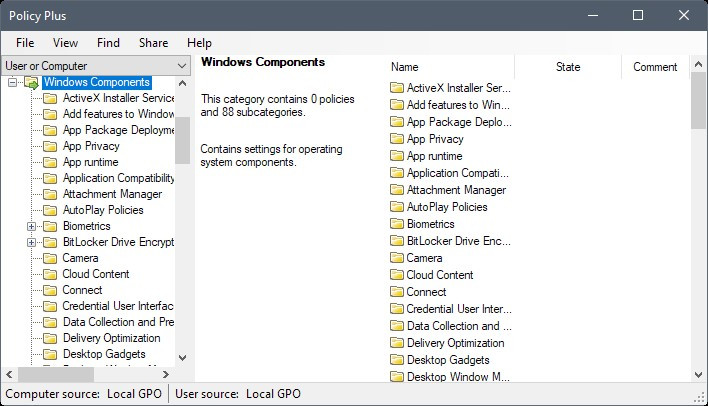
Task: Click the tree's horizontal scrollbar right arrow
Action: (x=166, y=374)
